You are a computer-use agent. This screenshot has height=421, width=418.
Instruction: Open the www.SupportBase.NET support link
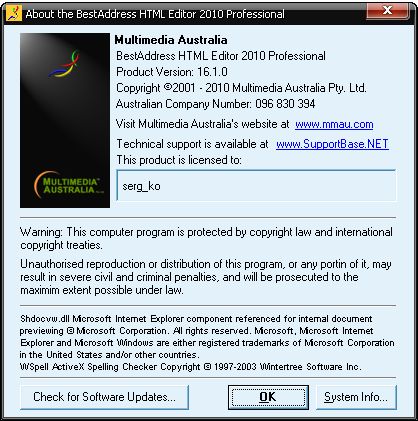point(332,144)
